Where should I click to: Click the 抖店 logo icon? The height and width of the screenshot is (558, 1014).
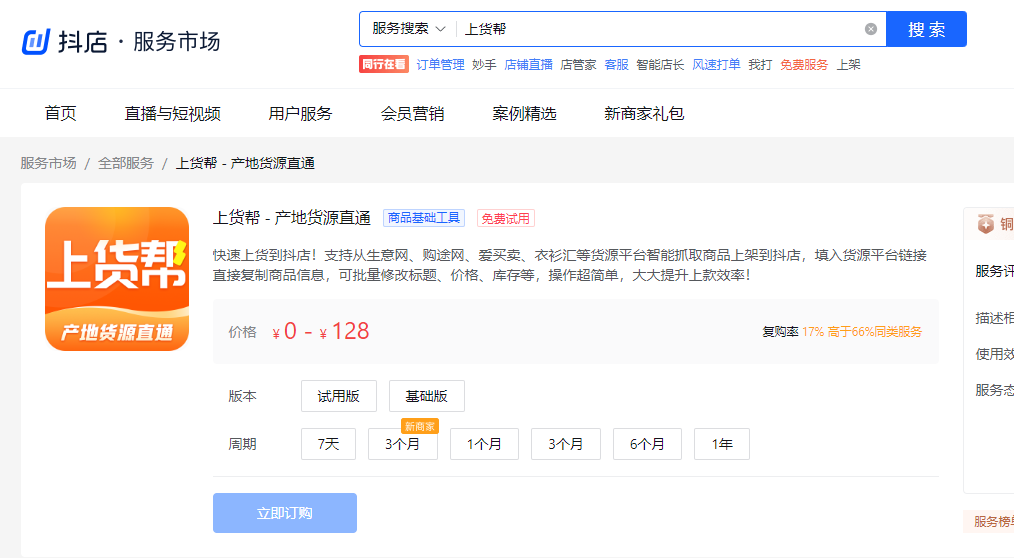tap(36, 41)
